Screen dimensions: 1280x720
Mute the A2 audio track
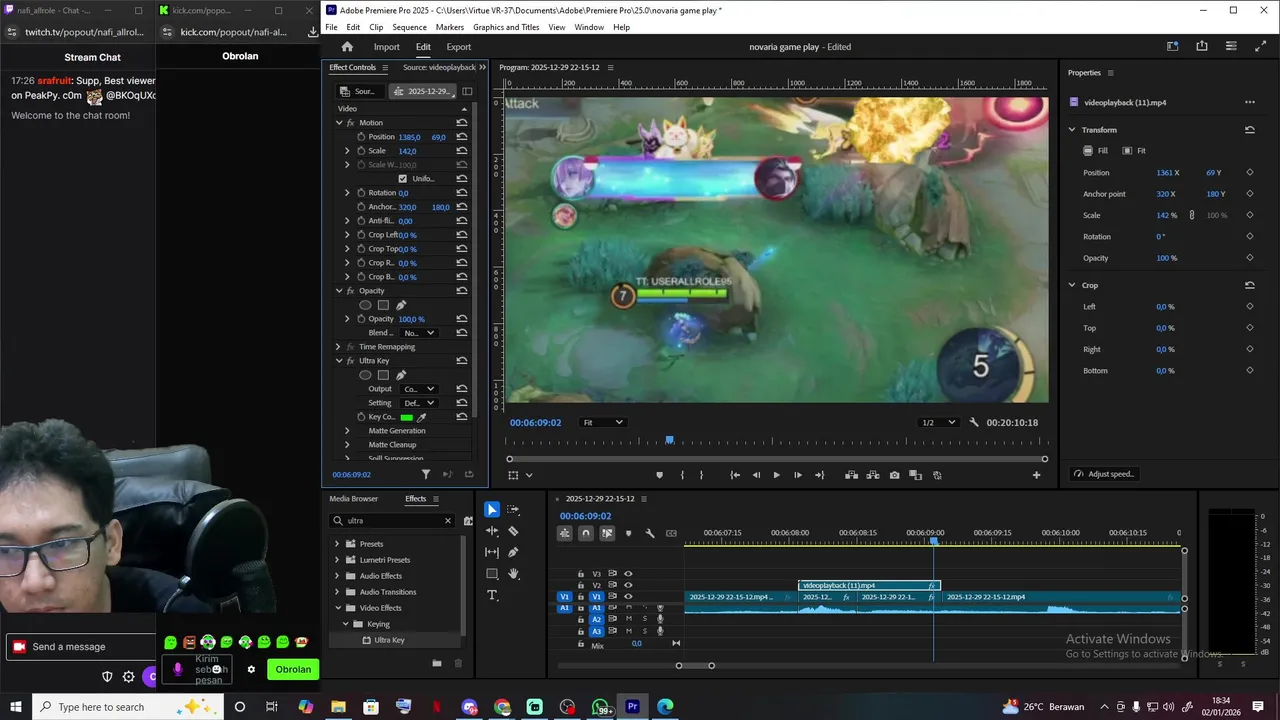pos(628,619)
